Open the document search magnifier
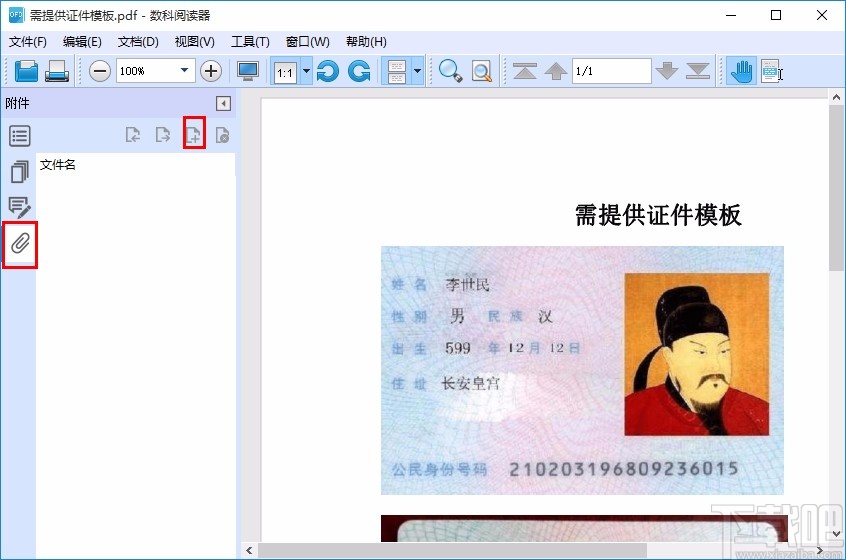 pos(482,71)
